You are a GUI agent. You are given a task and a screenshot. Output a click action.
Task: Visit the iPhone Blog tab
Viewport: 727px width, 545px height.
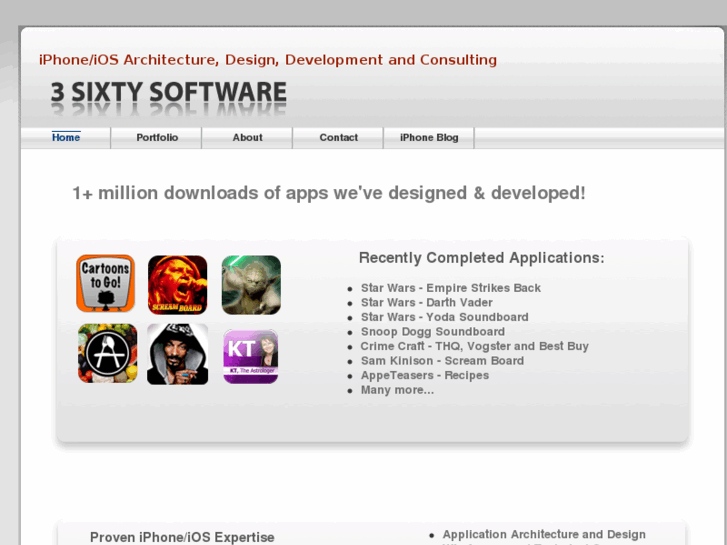coord(429,138)
